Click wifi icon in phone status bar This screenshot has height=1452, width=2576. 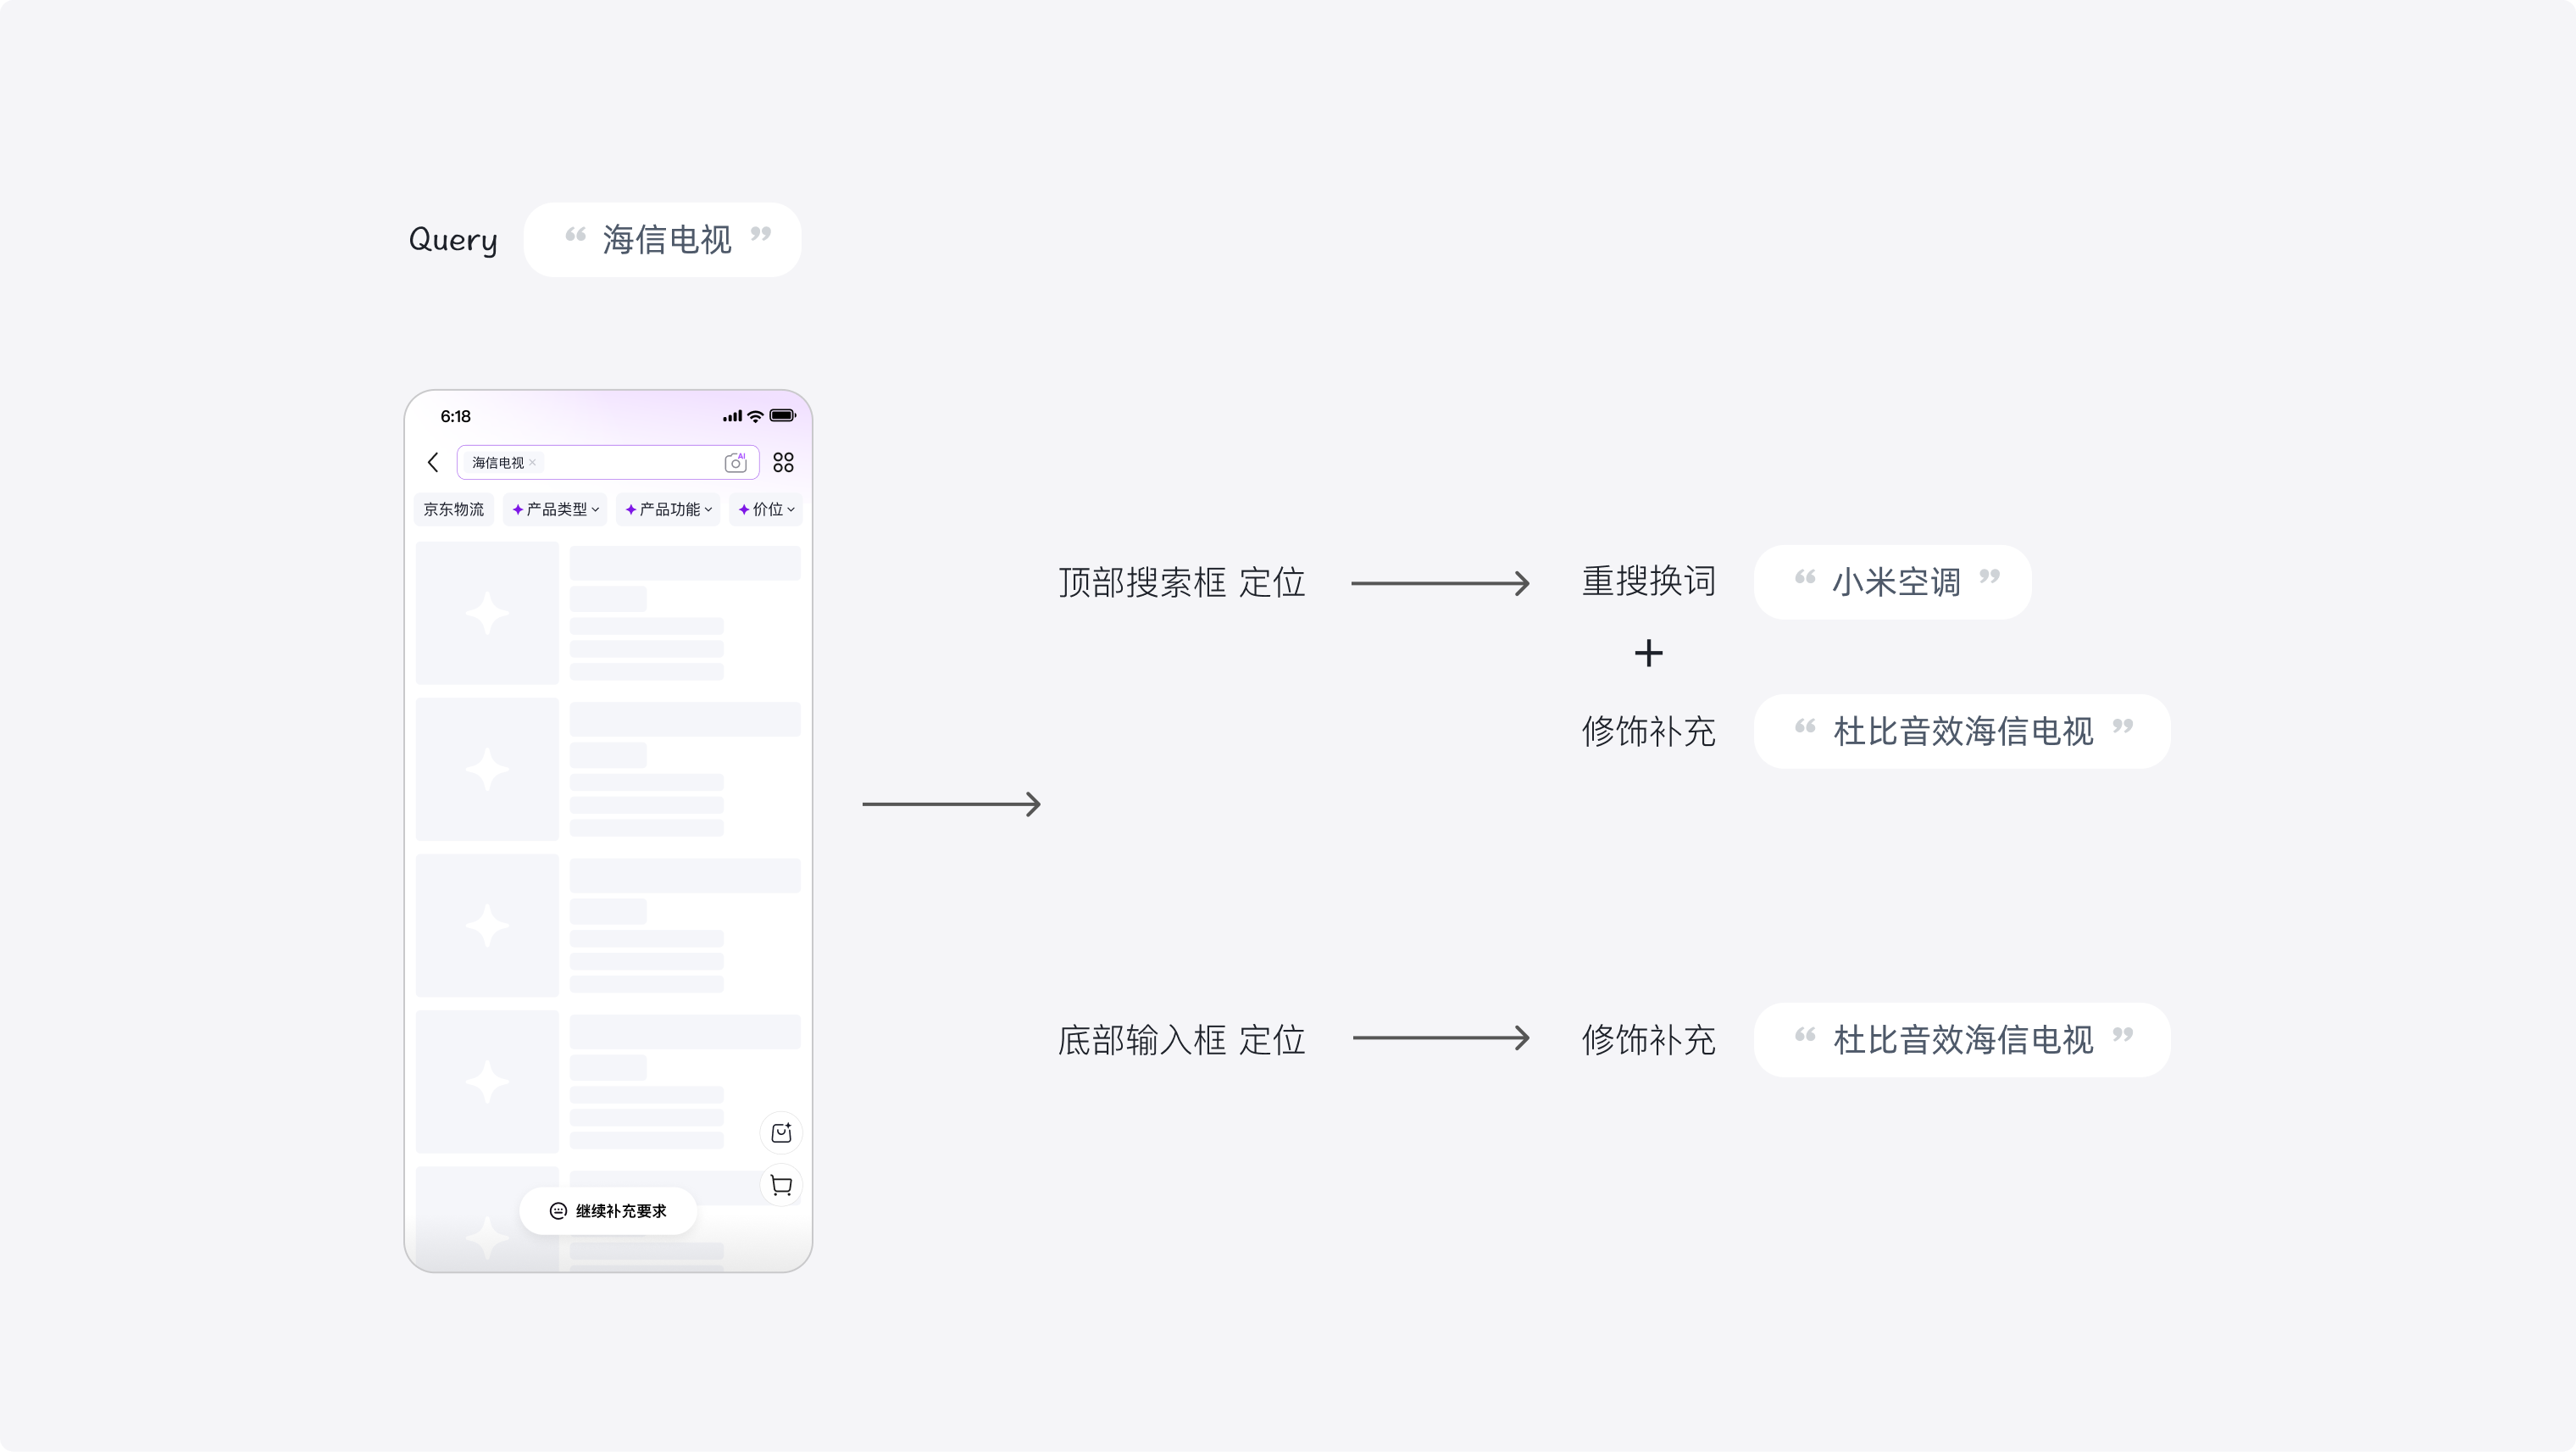(x=756, y=416)
